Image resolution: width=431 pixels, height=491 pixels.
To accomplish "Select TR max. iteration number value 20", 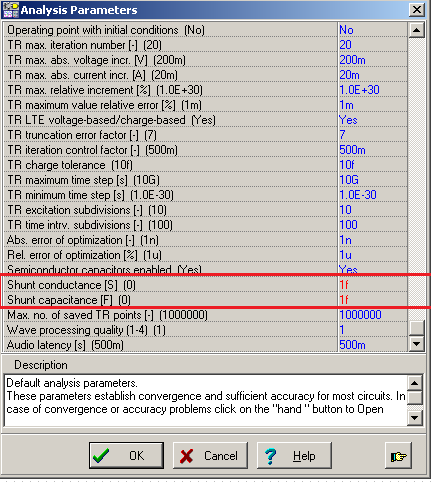I will (345, 45).
